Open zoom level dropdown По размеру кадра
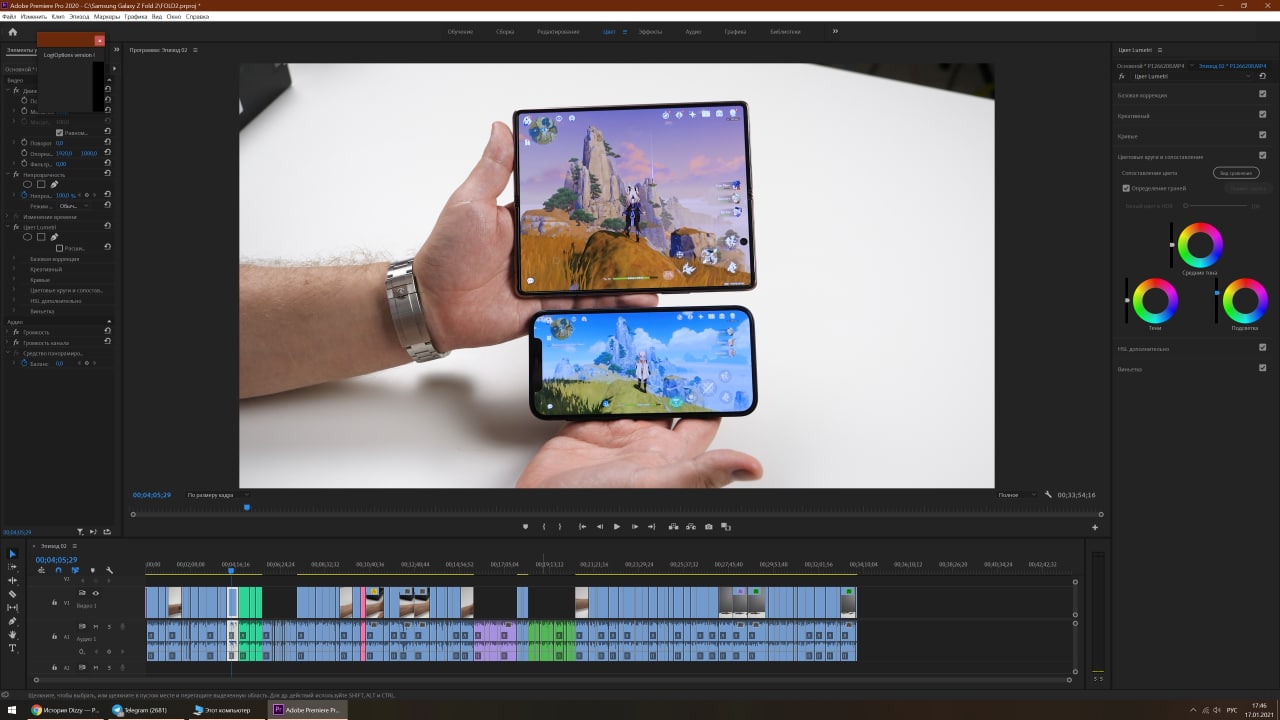Screen dimensions: 1280x720 click(218, 495)
